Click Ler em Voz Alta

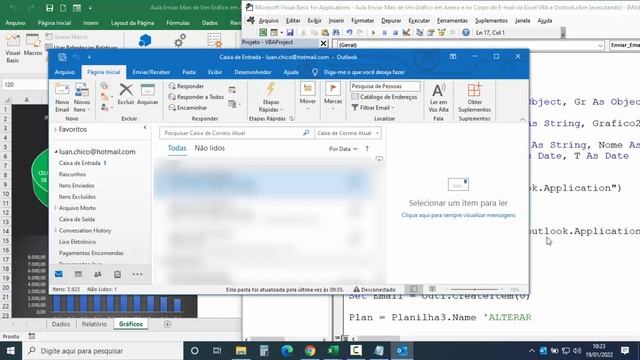[438, 98]
